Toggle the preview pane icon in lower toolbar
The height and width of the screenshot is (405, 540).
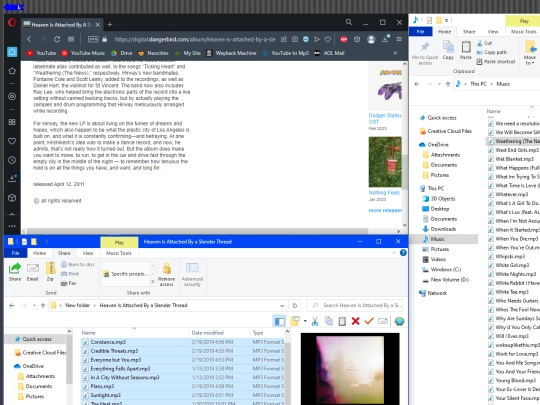pos(279,321)
